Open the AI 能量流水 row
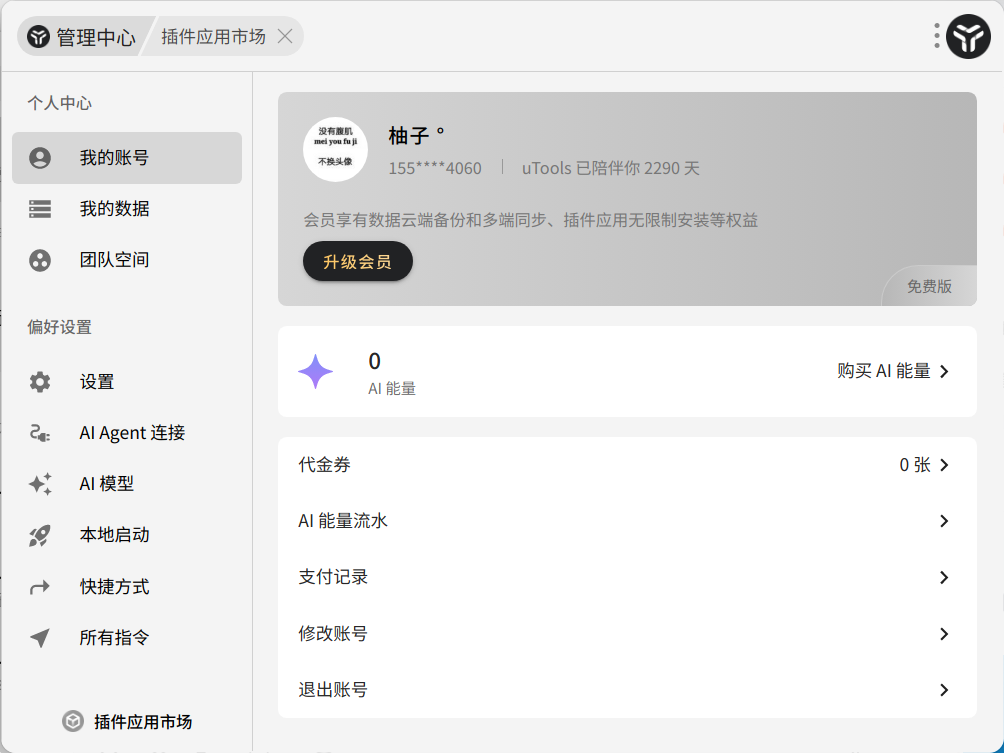 627,521
